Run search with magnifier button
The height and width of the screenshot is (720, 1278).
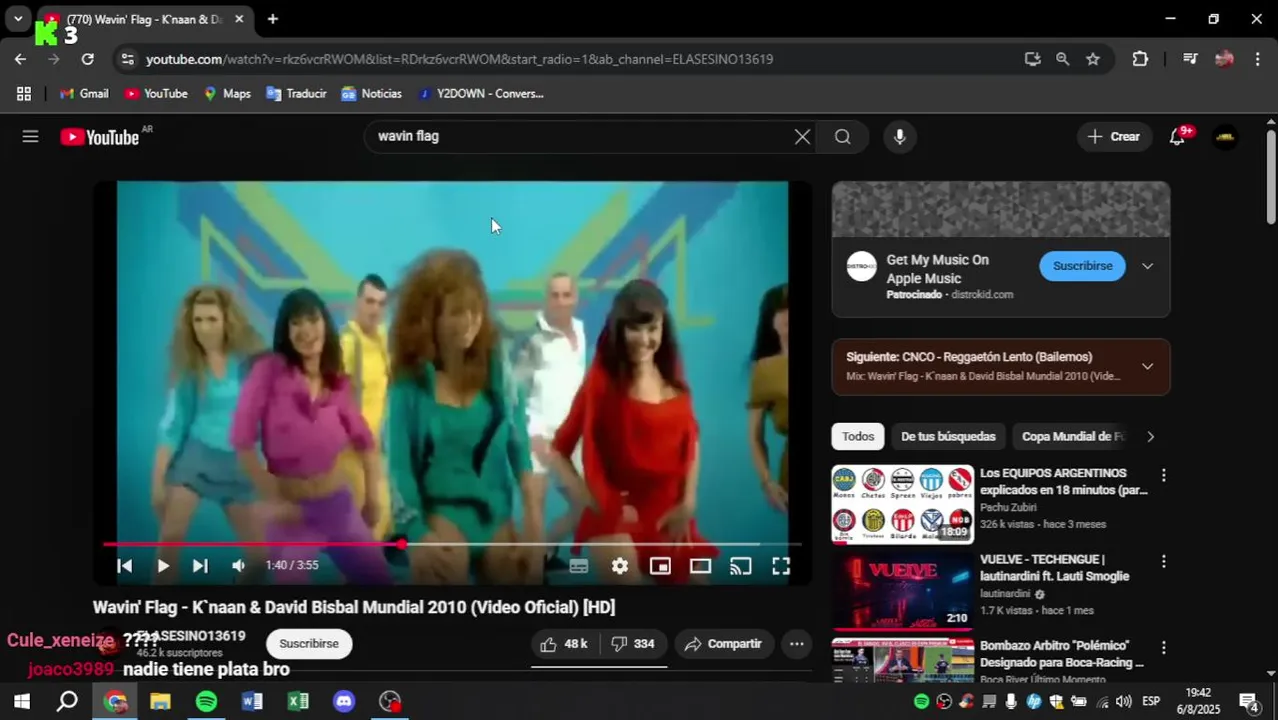pyautogui.click(x=843, y=137)
